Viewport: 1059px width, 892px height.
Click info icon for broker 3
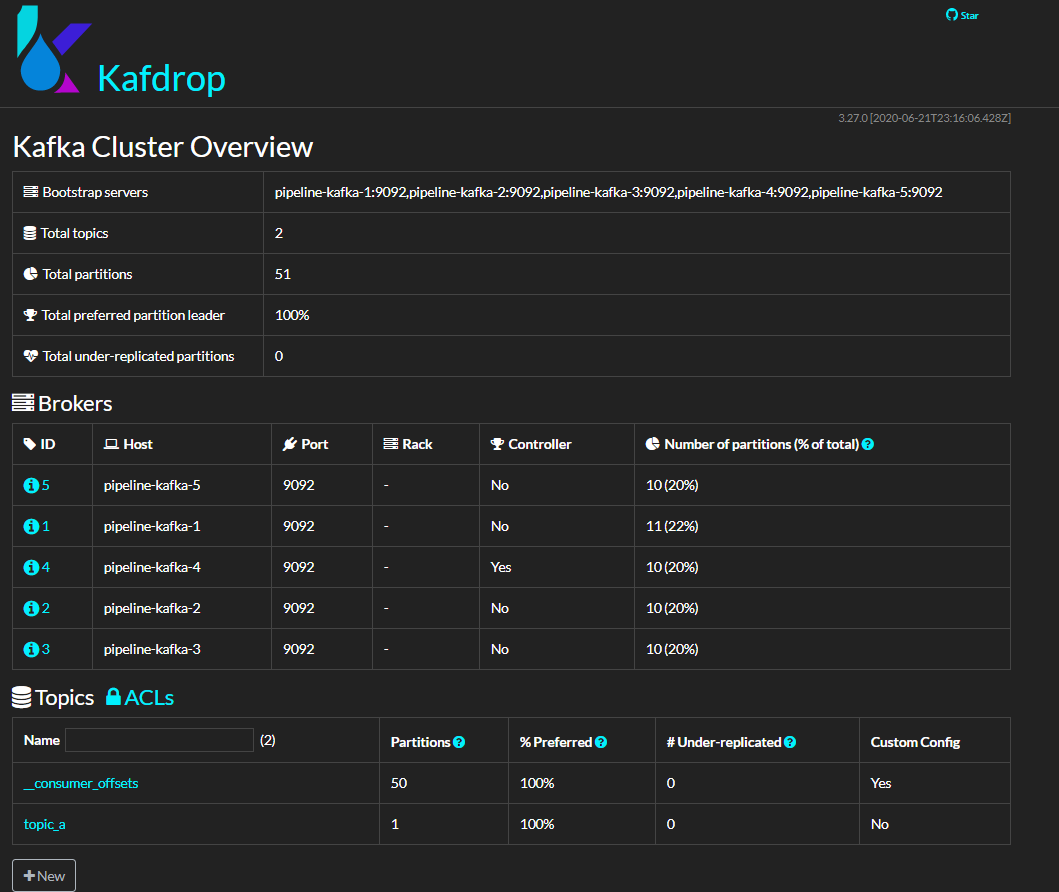(31, 650)
